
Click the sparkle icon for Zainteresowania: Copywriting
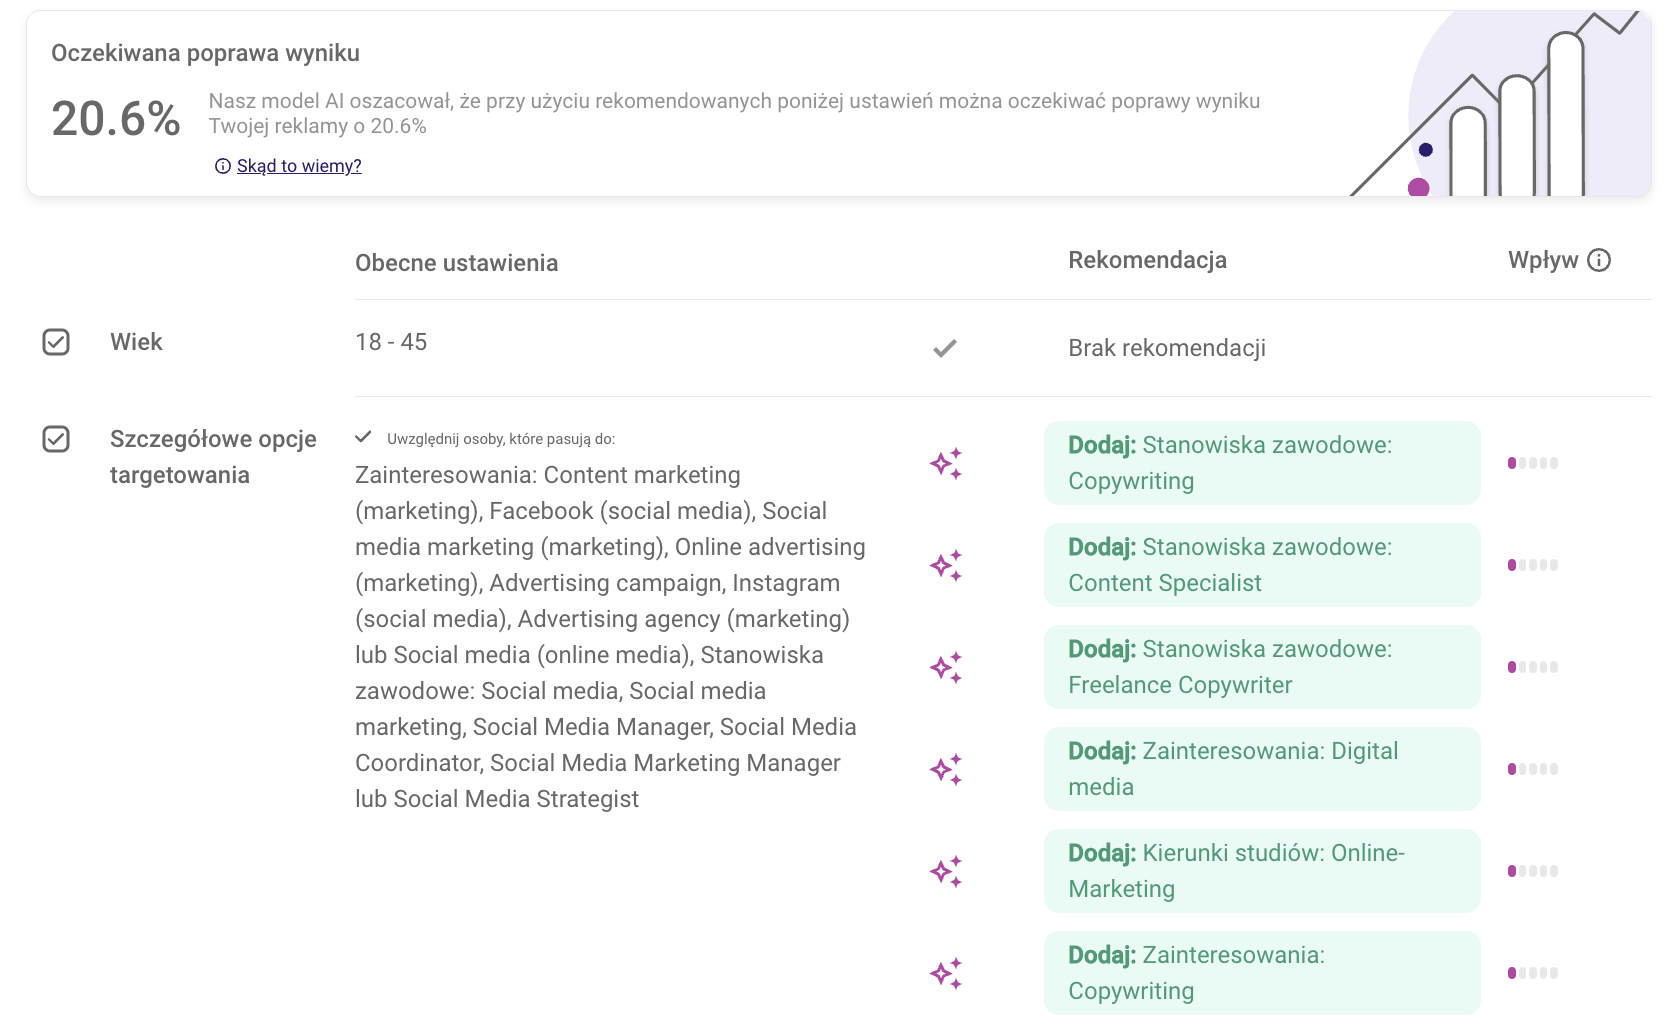click(946, 973)
